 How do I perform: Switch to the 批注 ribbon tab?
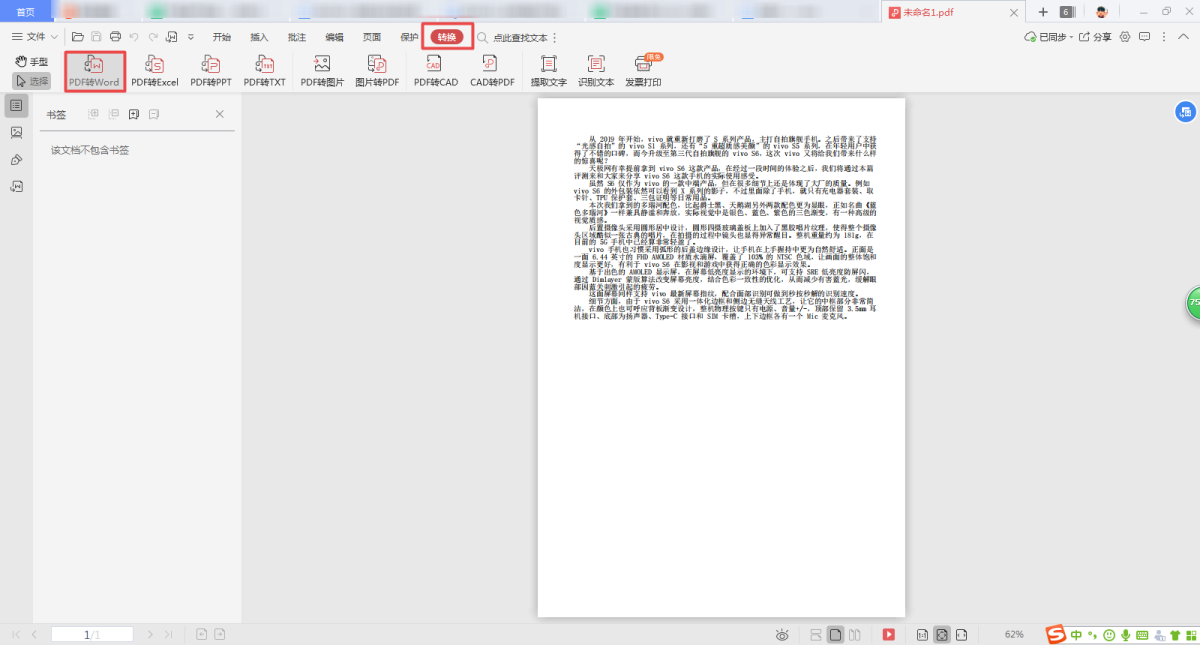[x=297, y=37]
